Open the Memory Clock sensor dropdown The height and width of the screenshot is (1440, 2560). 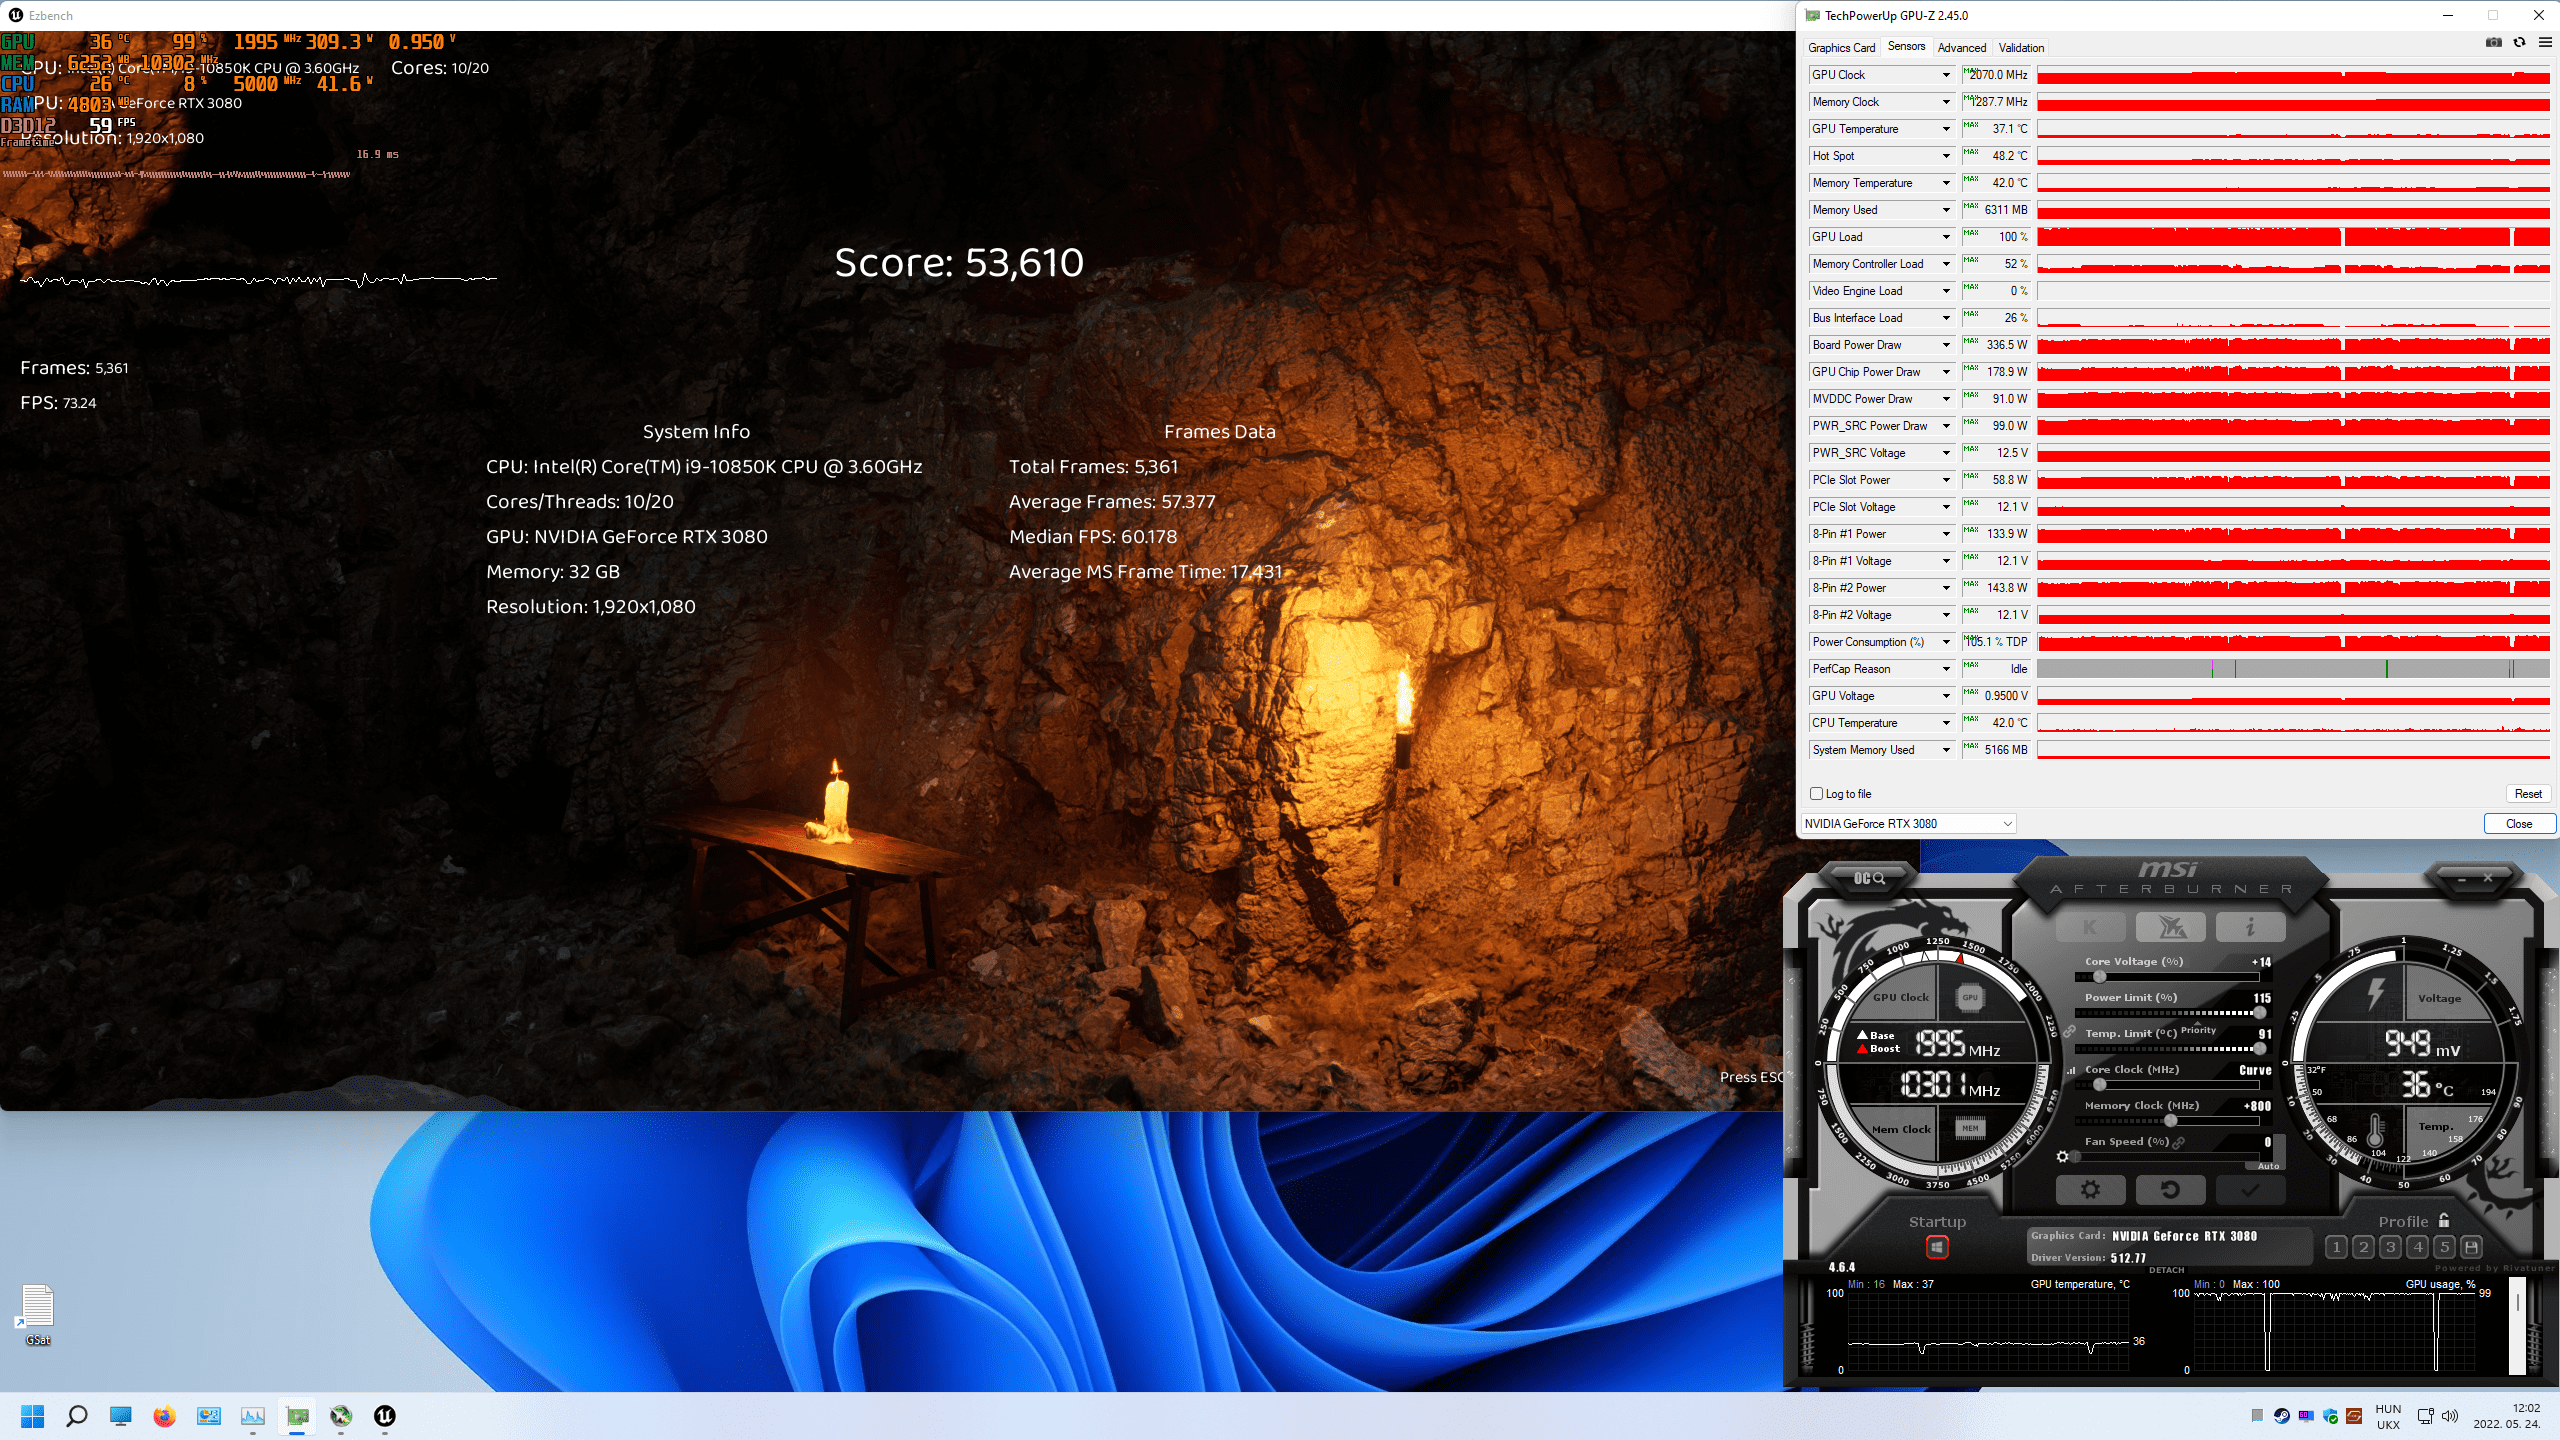[x=1946, y=102]
